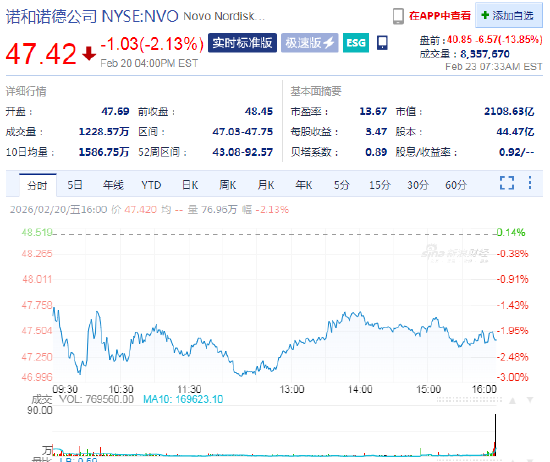Click the 成交量 value 1228.57万
The image size is (550, 462).
104,132
